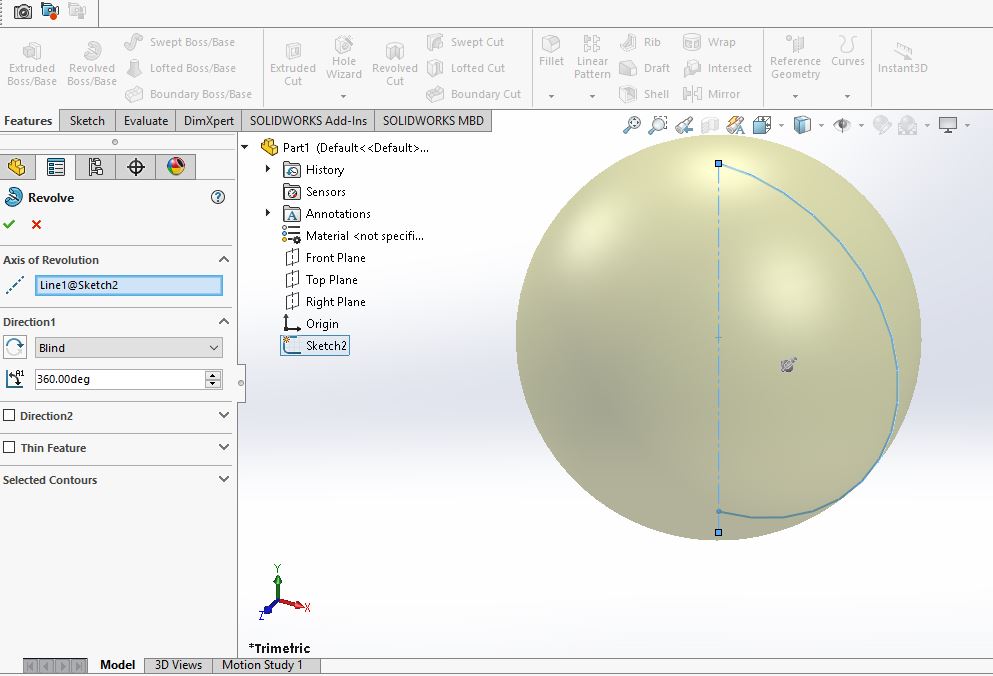Enable the Direction2 checkbox
The width and height of the screenshot is (993, 676).
click(x=9, y=416)
